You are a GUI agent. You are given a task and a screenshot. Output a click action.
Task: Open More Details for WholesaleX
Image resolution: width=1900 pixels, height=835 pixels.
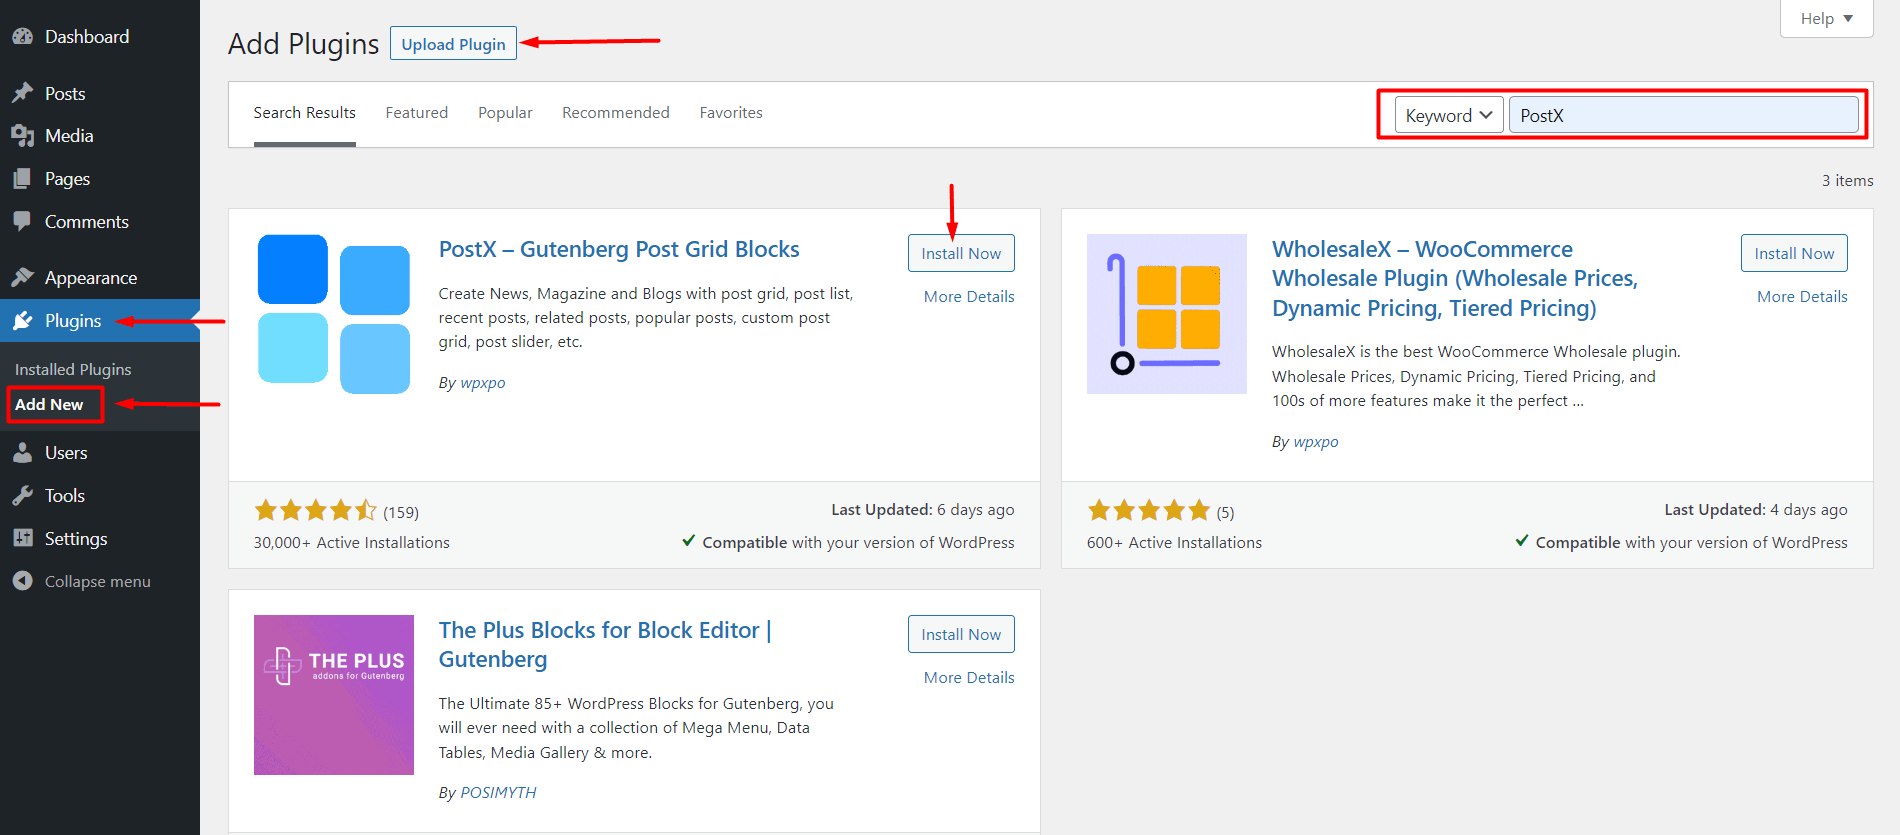pos(1802,297)
